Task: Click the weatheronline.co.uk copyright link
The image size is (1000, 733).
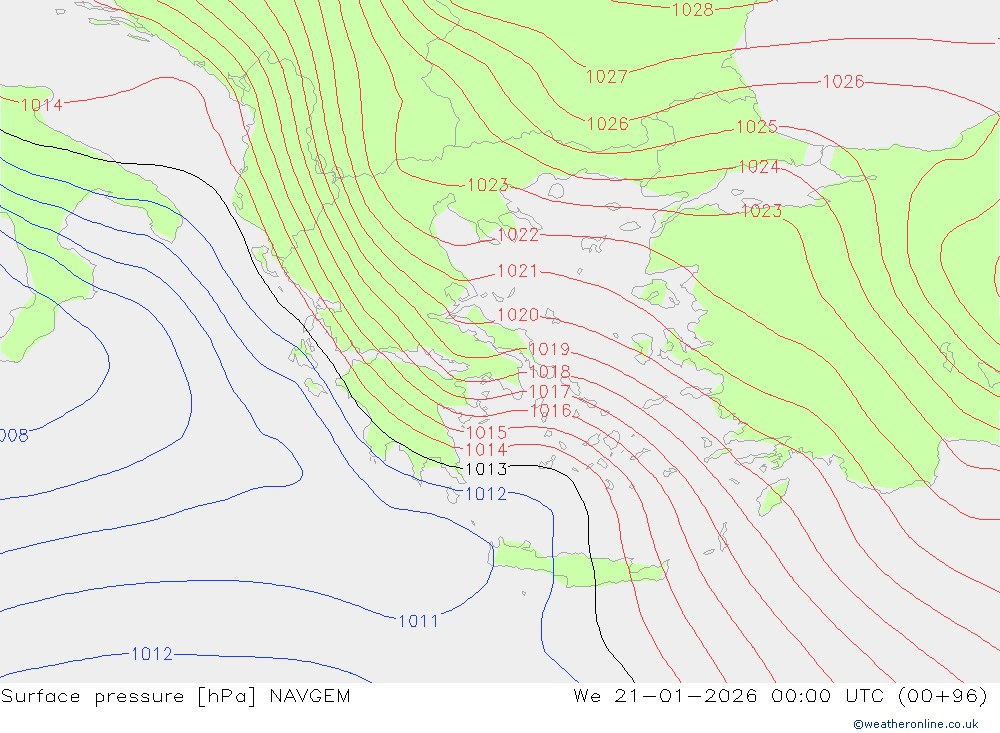Action: (x=916, y=724)
